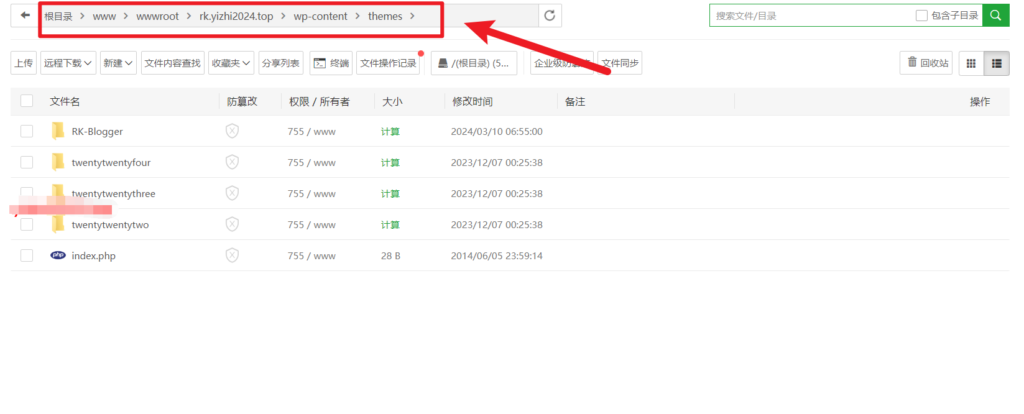
Task: Click the upload (上传) button
Action: pos(24,63)
